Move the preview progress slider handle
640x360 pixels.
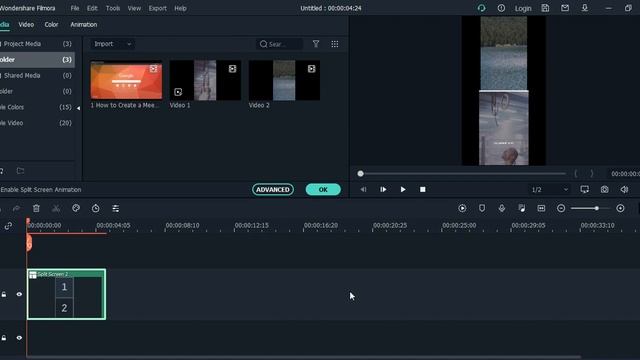[x=360, y=173]
